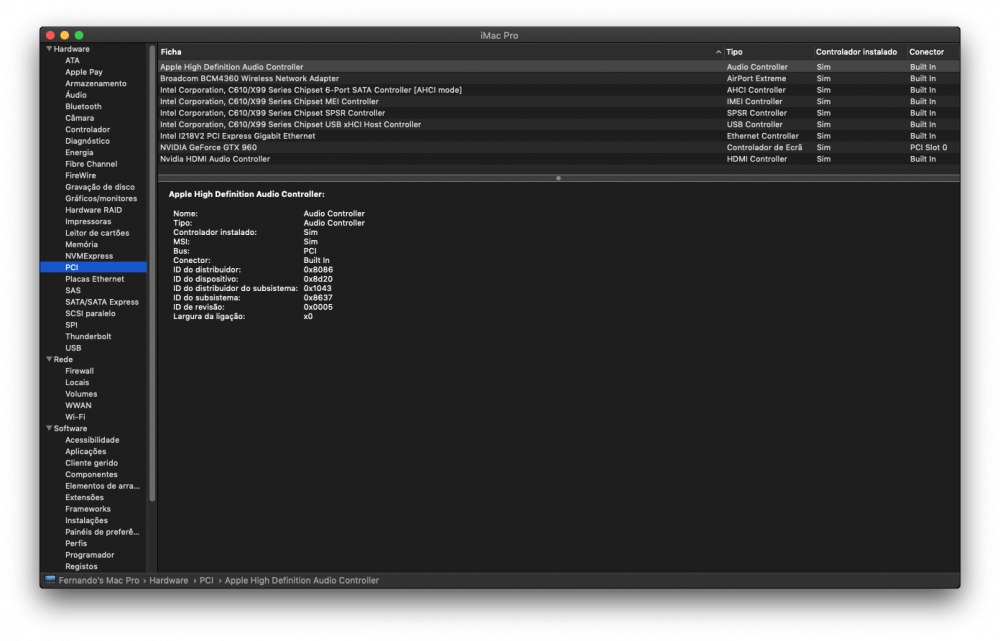Click the Ficha sort direction arrow
This screenshot has width=1000, height=641.
(x=718, y=52)
